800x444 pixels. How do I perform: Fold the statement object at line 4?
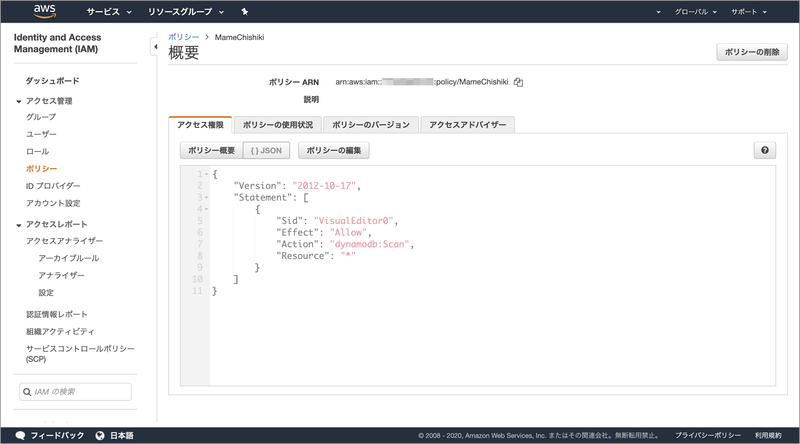(207, 209)
